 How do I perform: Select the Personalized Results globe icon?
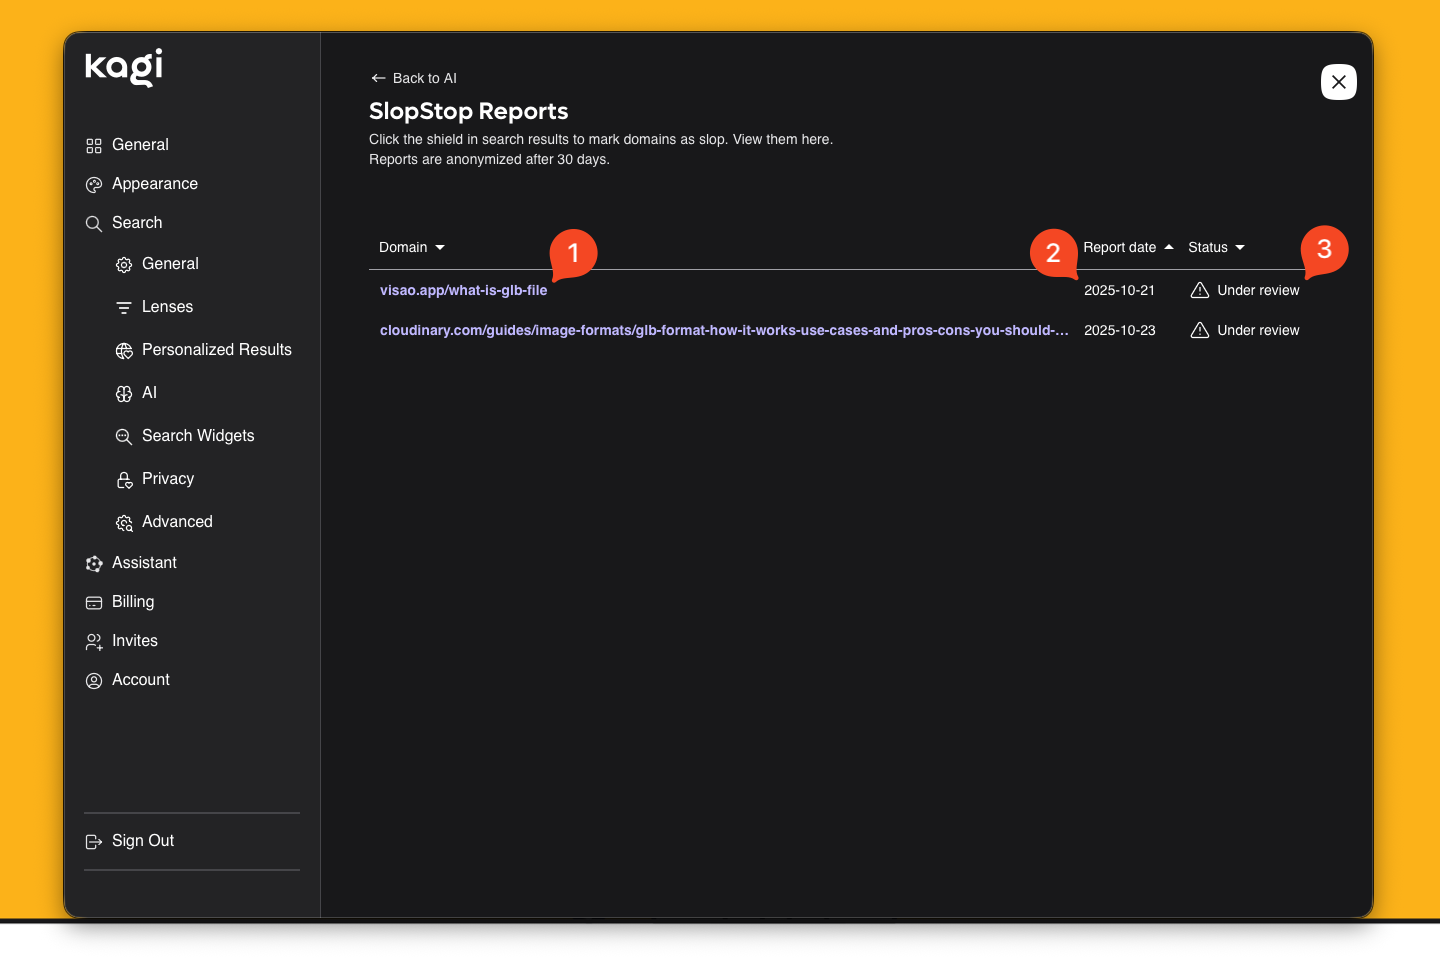pos(124,351)
